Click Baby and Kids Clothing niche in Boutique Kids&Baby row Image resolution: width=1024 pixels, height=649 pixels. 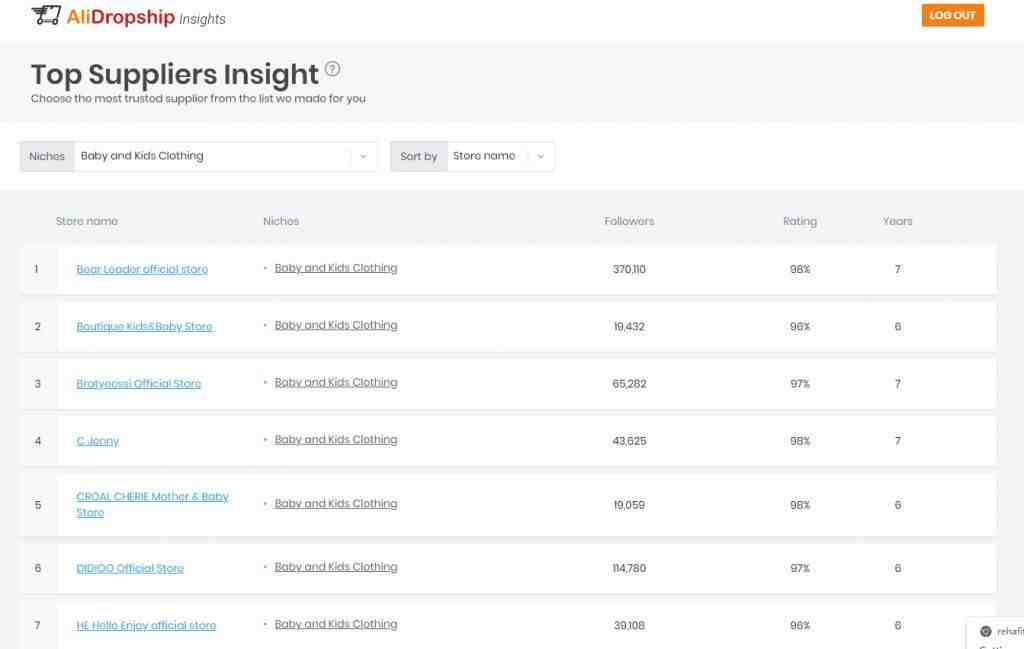point(336,325)
